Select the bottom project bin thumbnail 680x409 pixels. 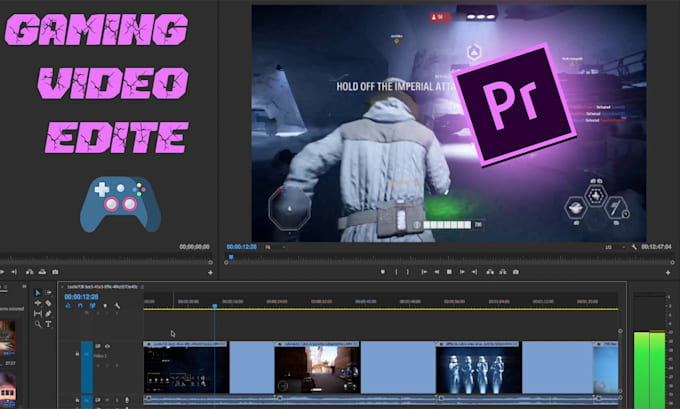coord(7,389)
